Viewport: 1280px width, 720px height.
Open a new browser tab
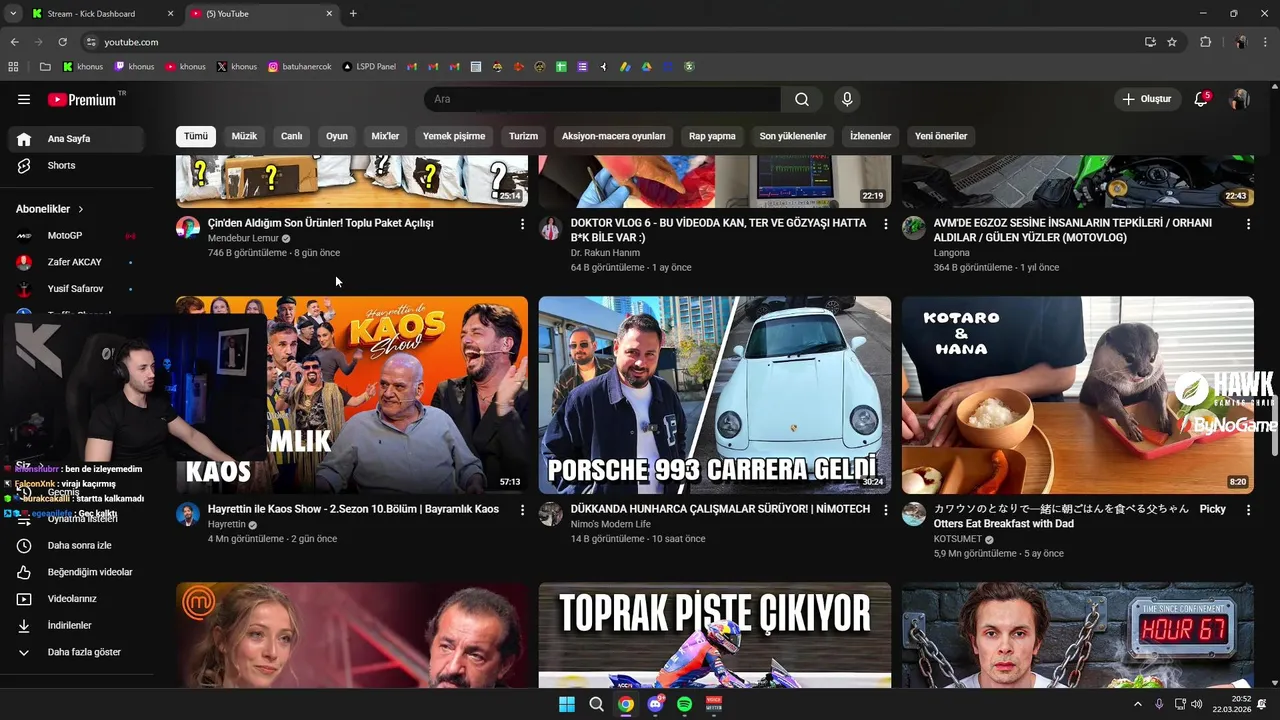353,14
